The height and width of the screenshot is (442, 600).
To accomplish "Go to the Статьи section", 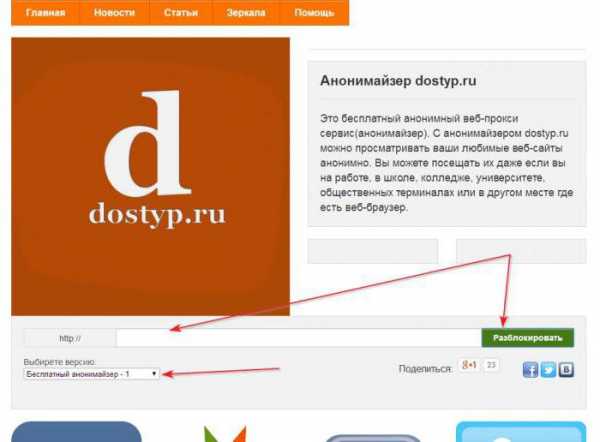I will click(181, 13).
